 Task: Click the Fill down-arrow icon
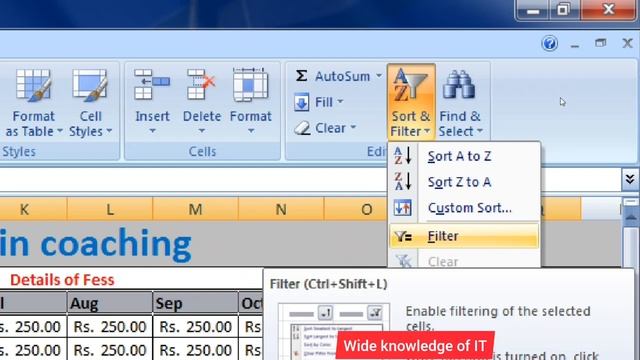(302, 102)
